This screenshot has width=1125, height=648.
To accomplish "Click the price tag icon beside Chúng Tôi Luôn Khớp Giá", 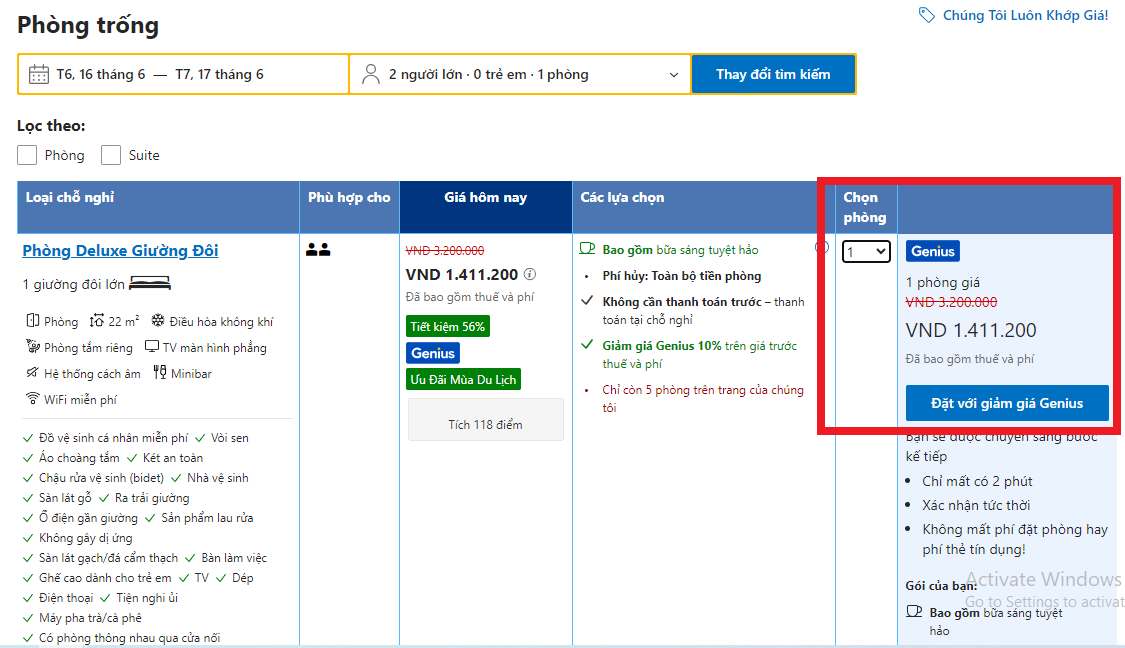I will (x=926, y=15).
